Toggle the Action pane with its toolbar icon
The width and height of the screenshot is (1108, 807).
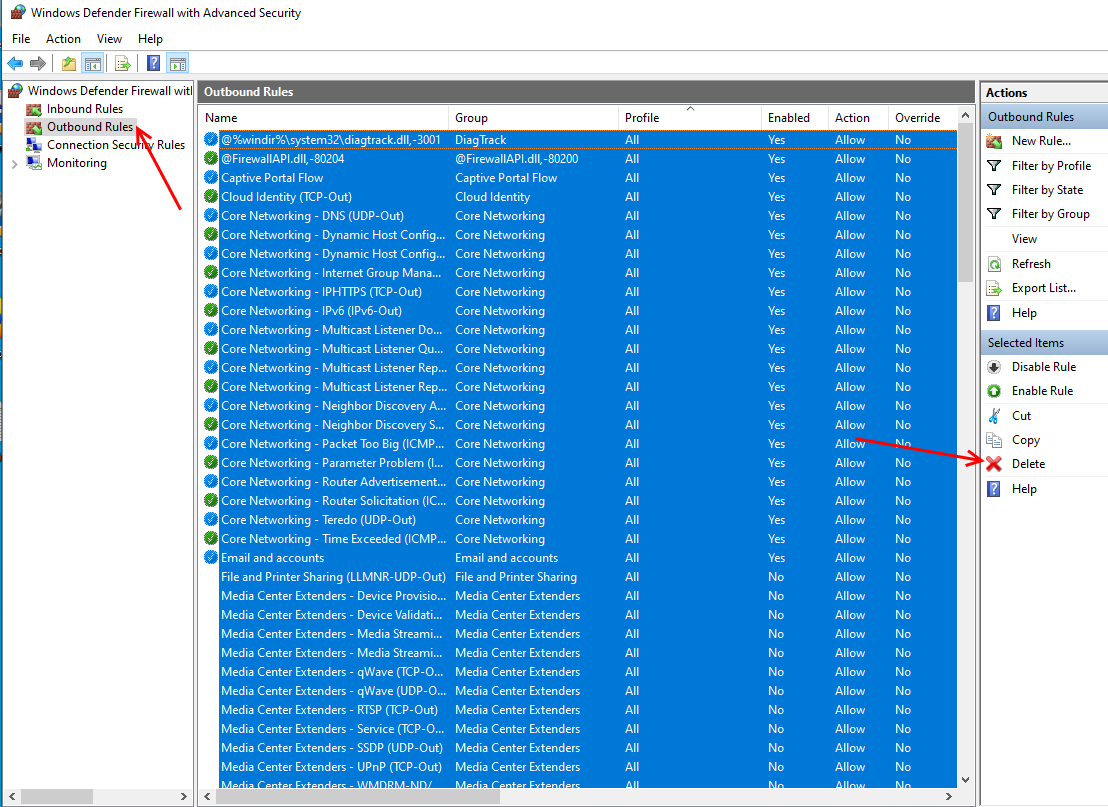[178, 64]
